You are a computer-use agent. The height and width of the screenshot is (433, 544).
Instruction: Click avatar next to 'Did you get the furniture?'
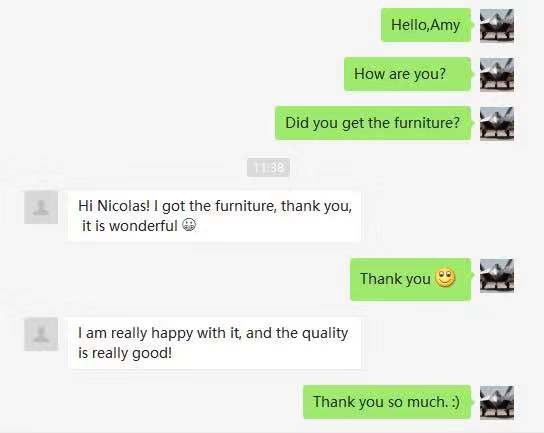click(x=497, y=124)
